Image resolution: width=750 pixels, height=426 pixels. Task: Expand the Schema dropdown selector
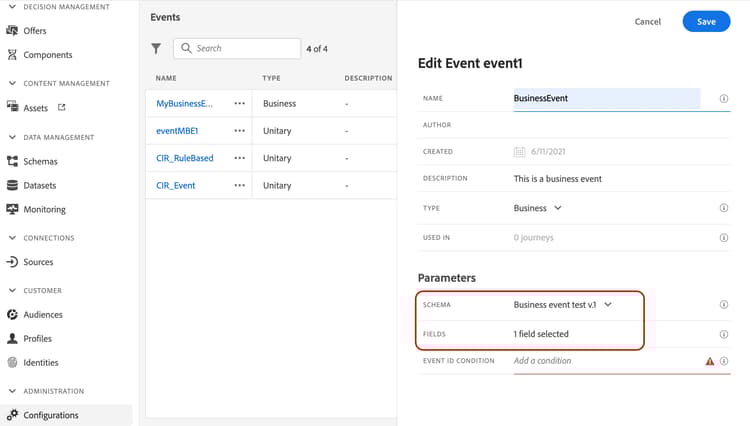pyautogui.click(x=562, y=305)
